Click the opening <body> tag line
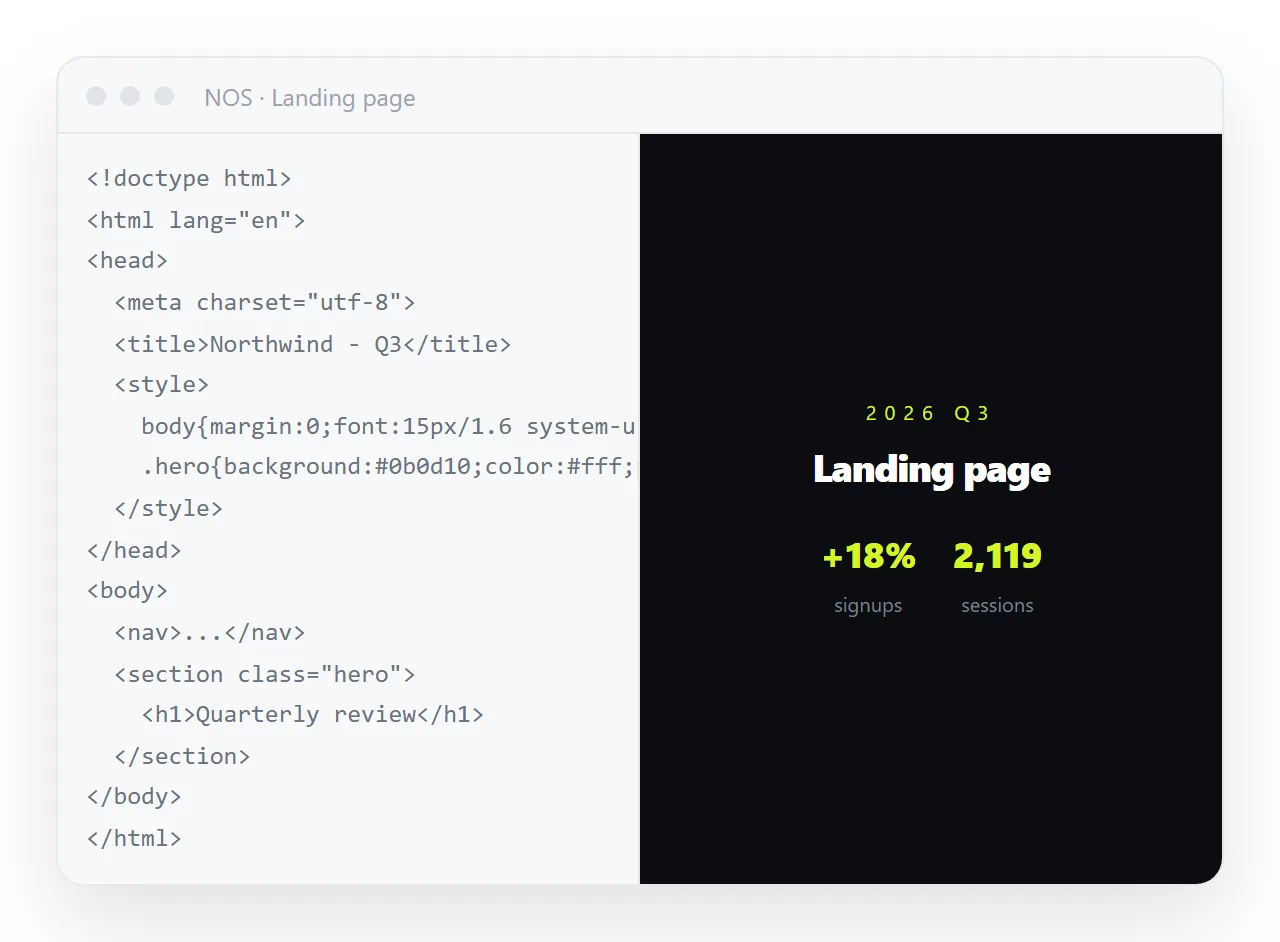 pyautogui.click(x=127, y=590)
